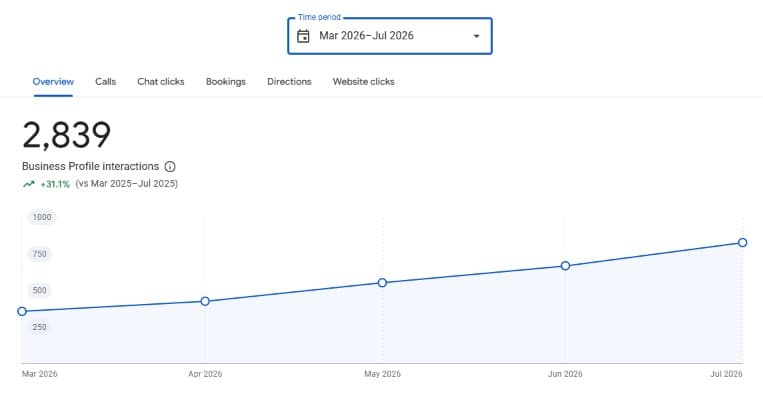
Task: Click the 2,839 interactions total
Action: click(x=67, y=136)
